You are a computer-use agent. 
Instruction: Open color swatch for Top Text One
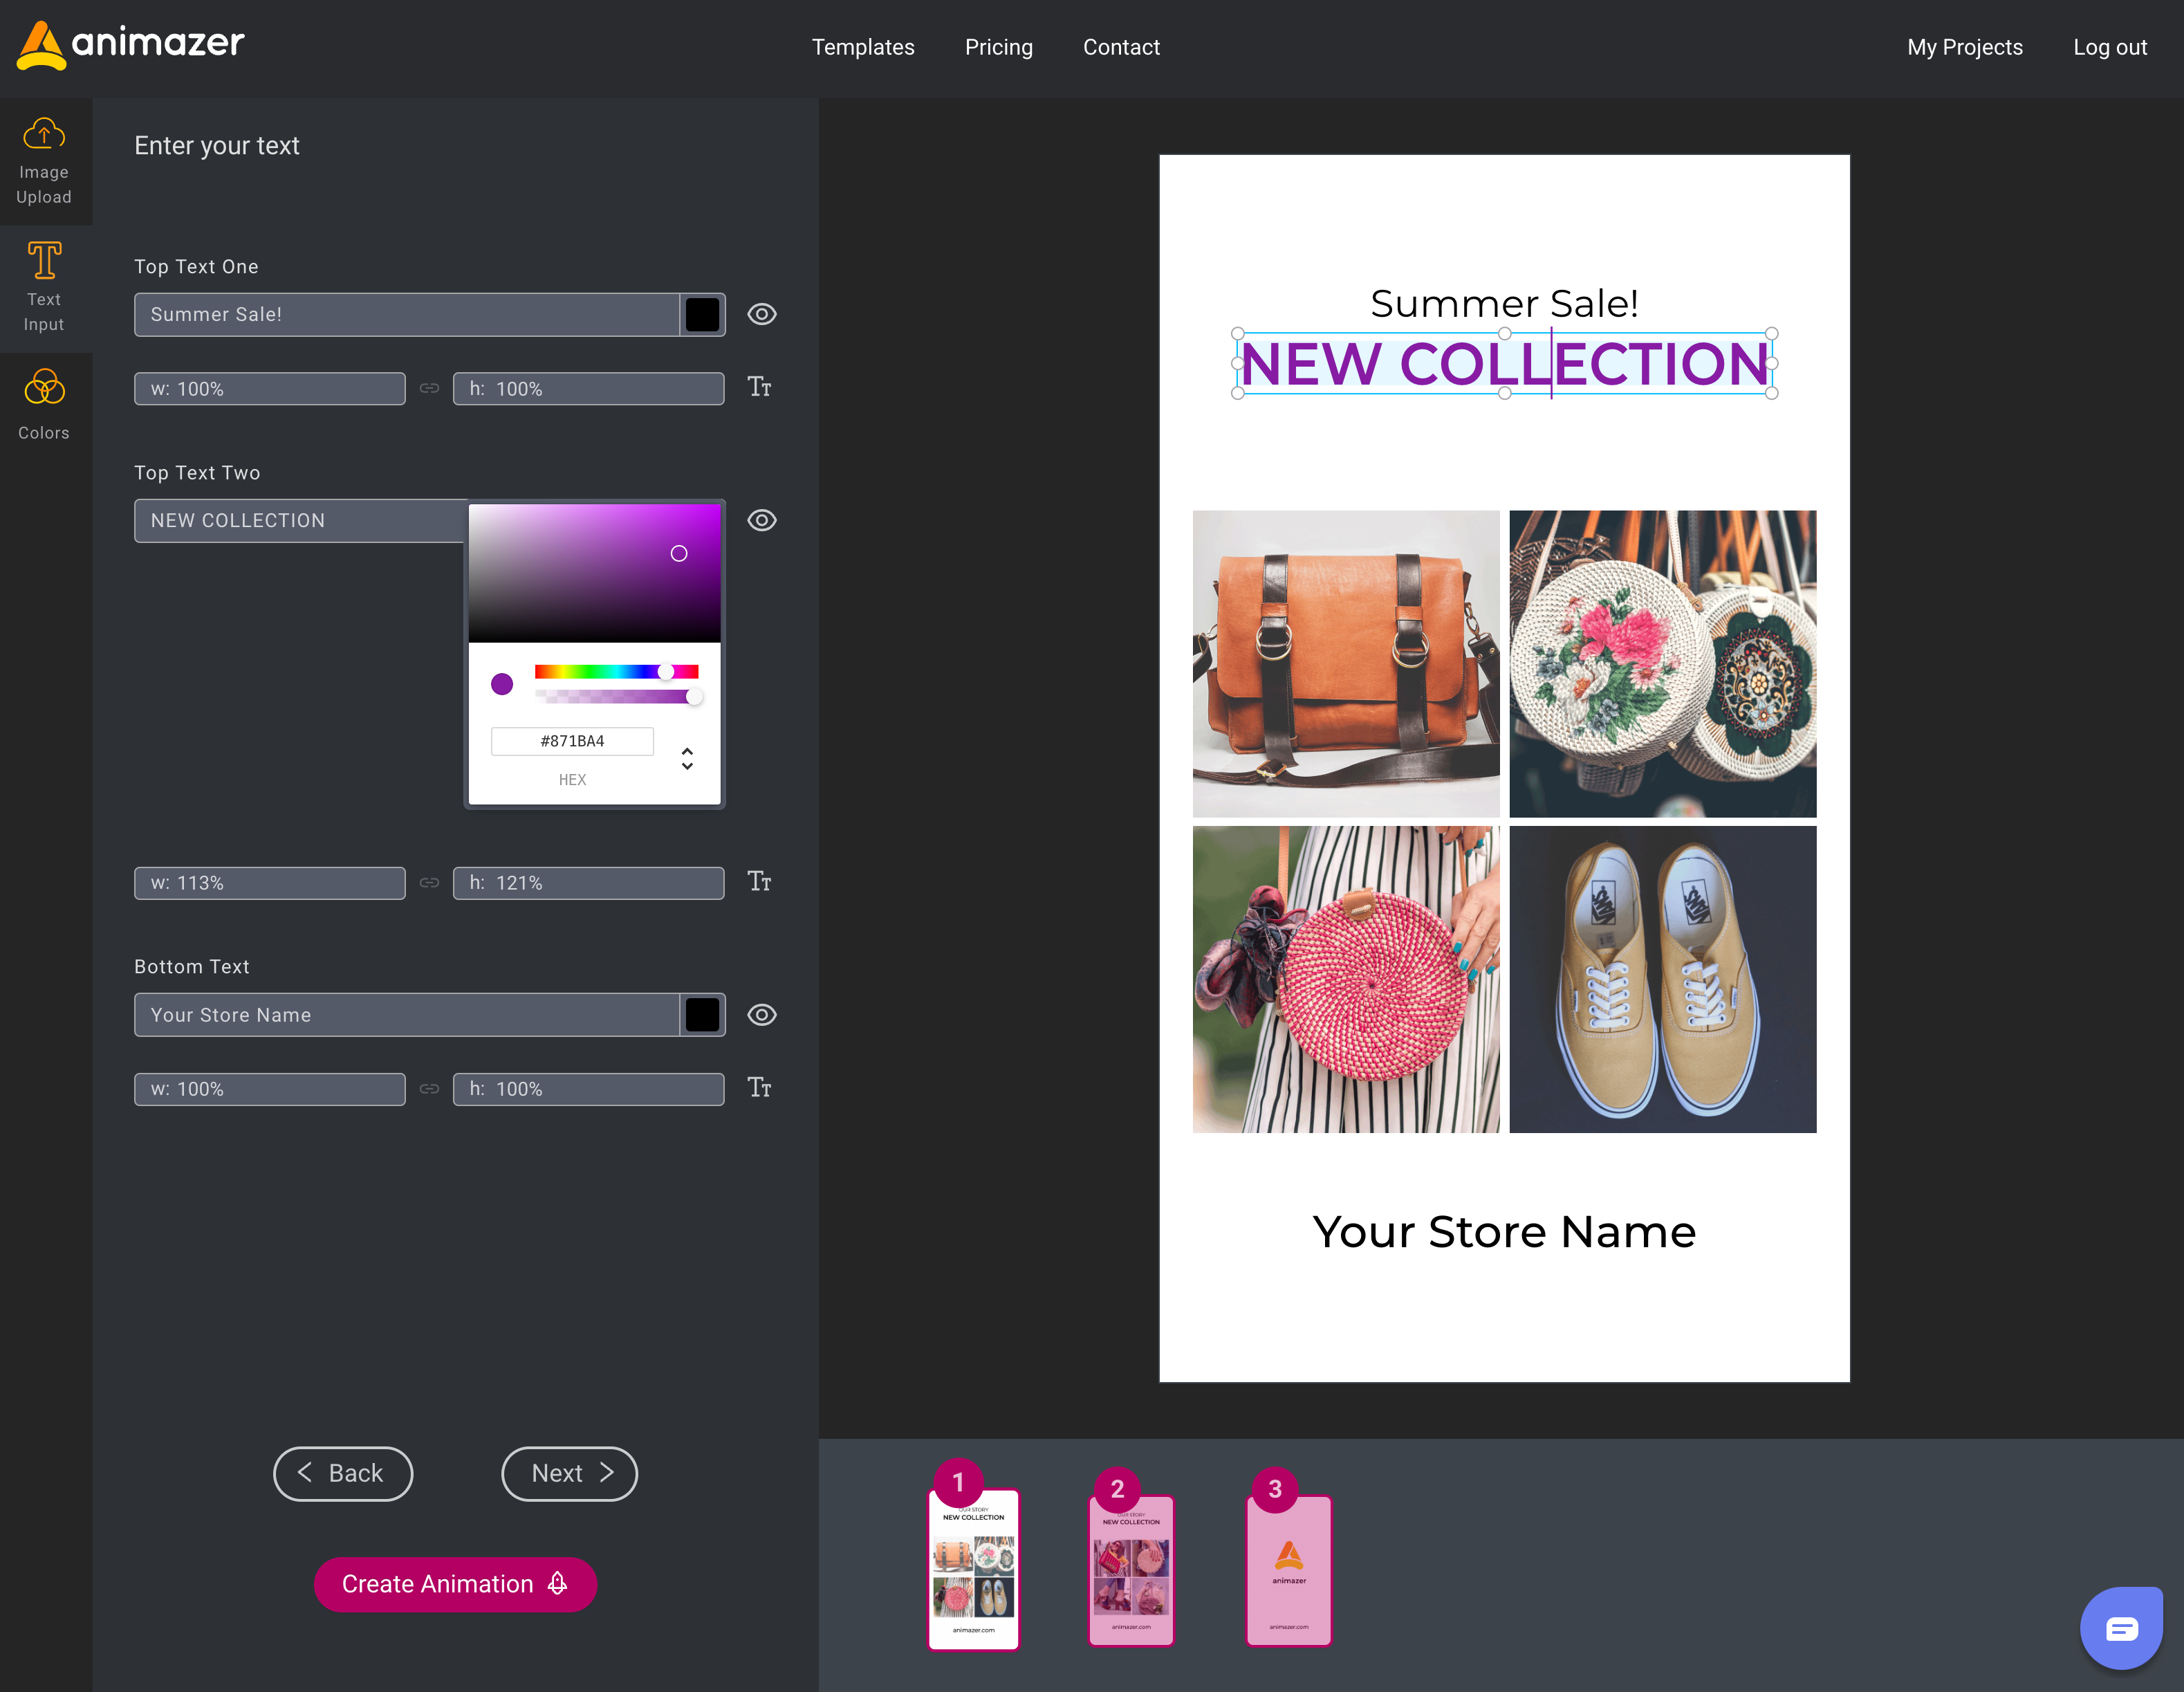click(703, 314)
